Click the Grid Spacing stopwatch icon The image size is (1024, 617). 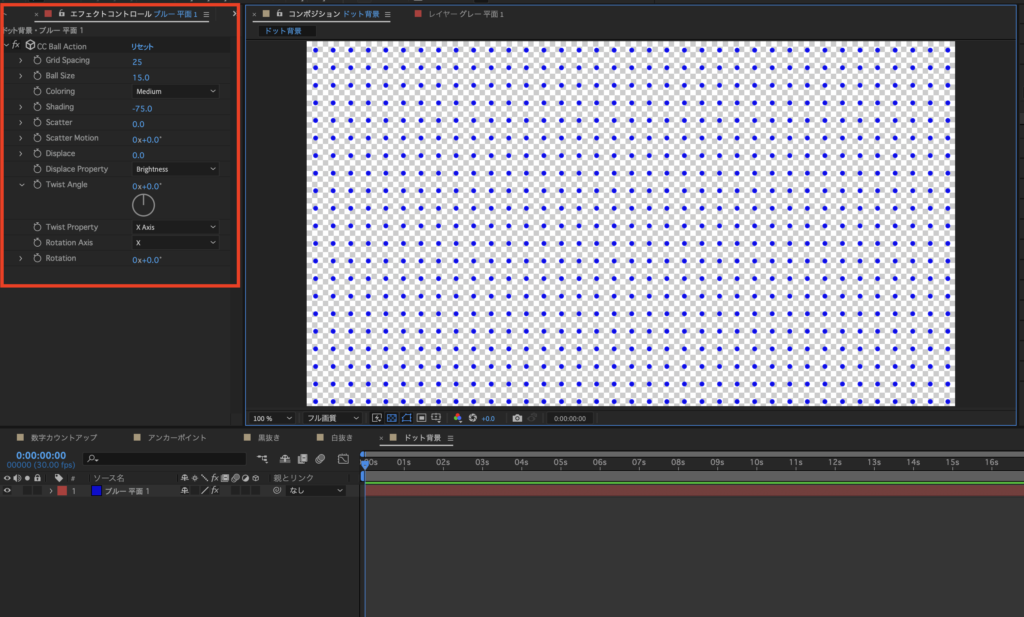coord(36,61)
